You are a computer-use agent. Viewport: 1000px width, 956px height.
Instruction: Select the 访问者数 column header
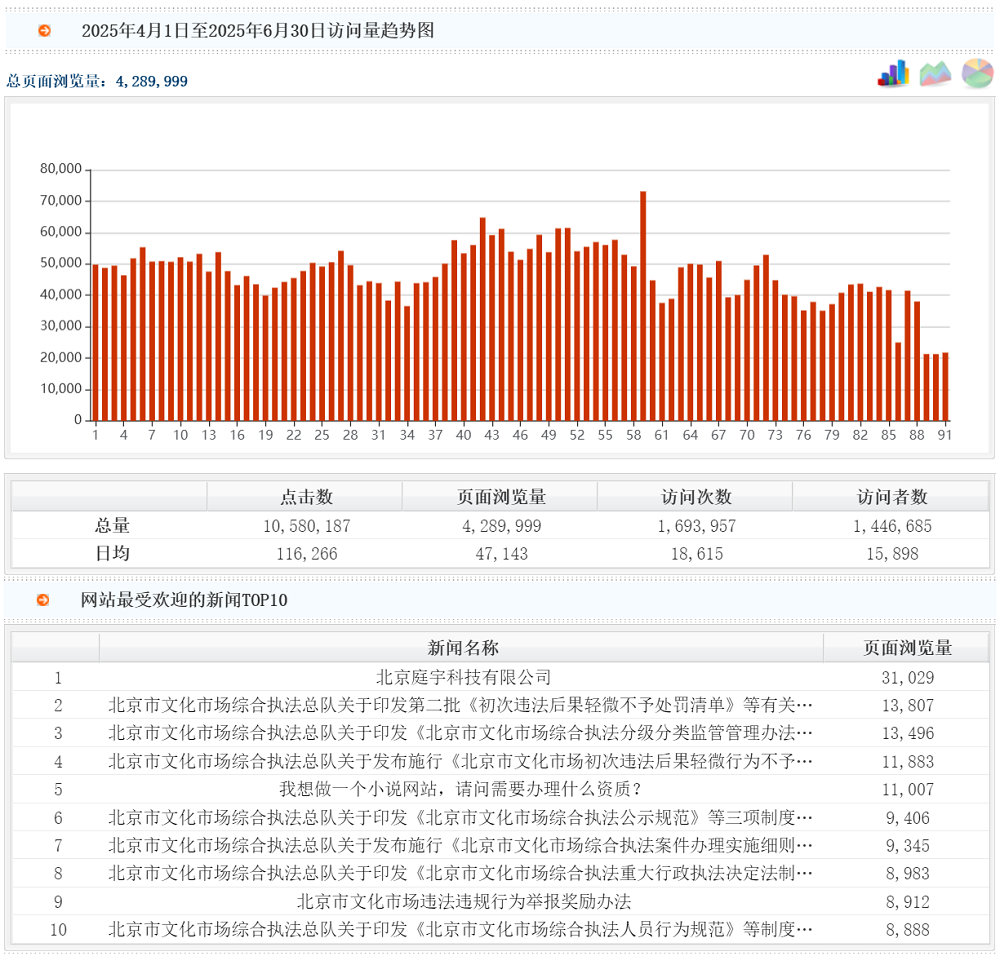click(892, 497)
